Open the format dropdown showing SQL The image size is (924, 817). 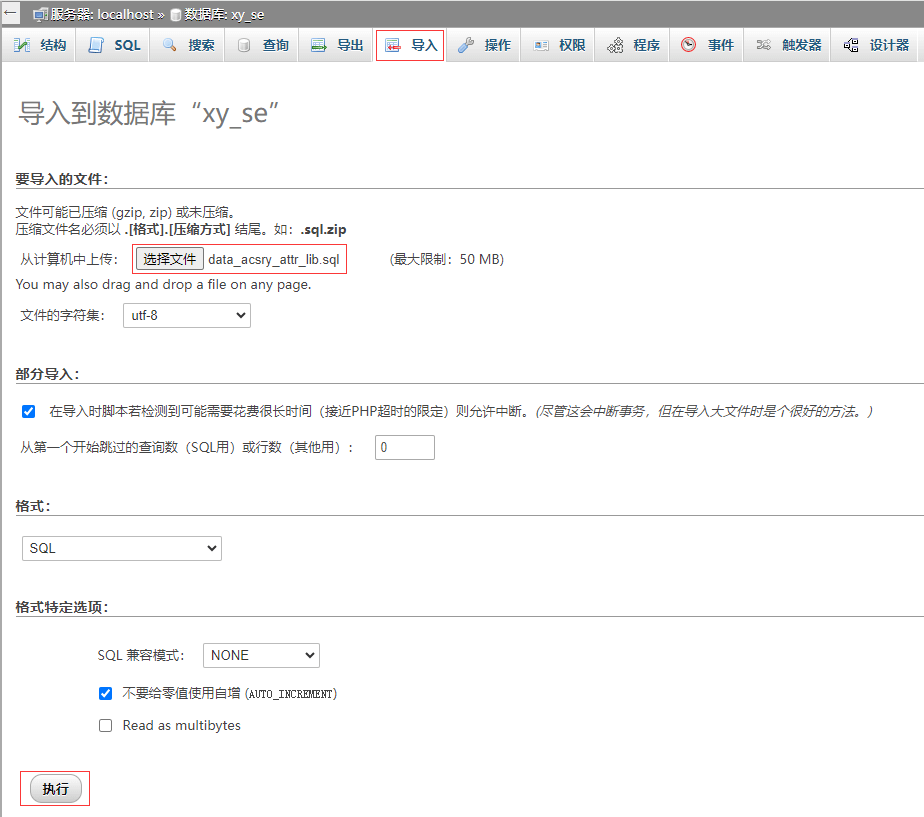[x=121, y=548]
